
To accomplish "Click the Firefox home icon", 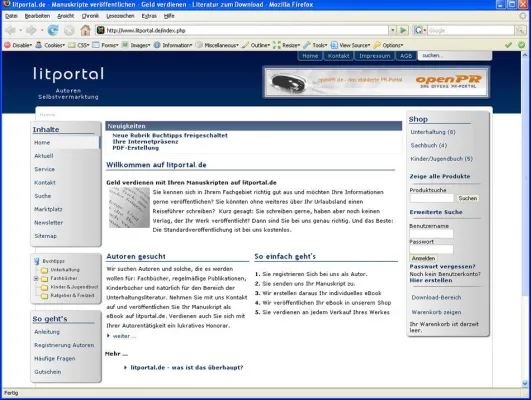I will (x=85, y=30).
